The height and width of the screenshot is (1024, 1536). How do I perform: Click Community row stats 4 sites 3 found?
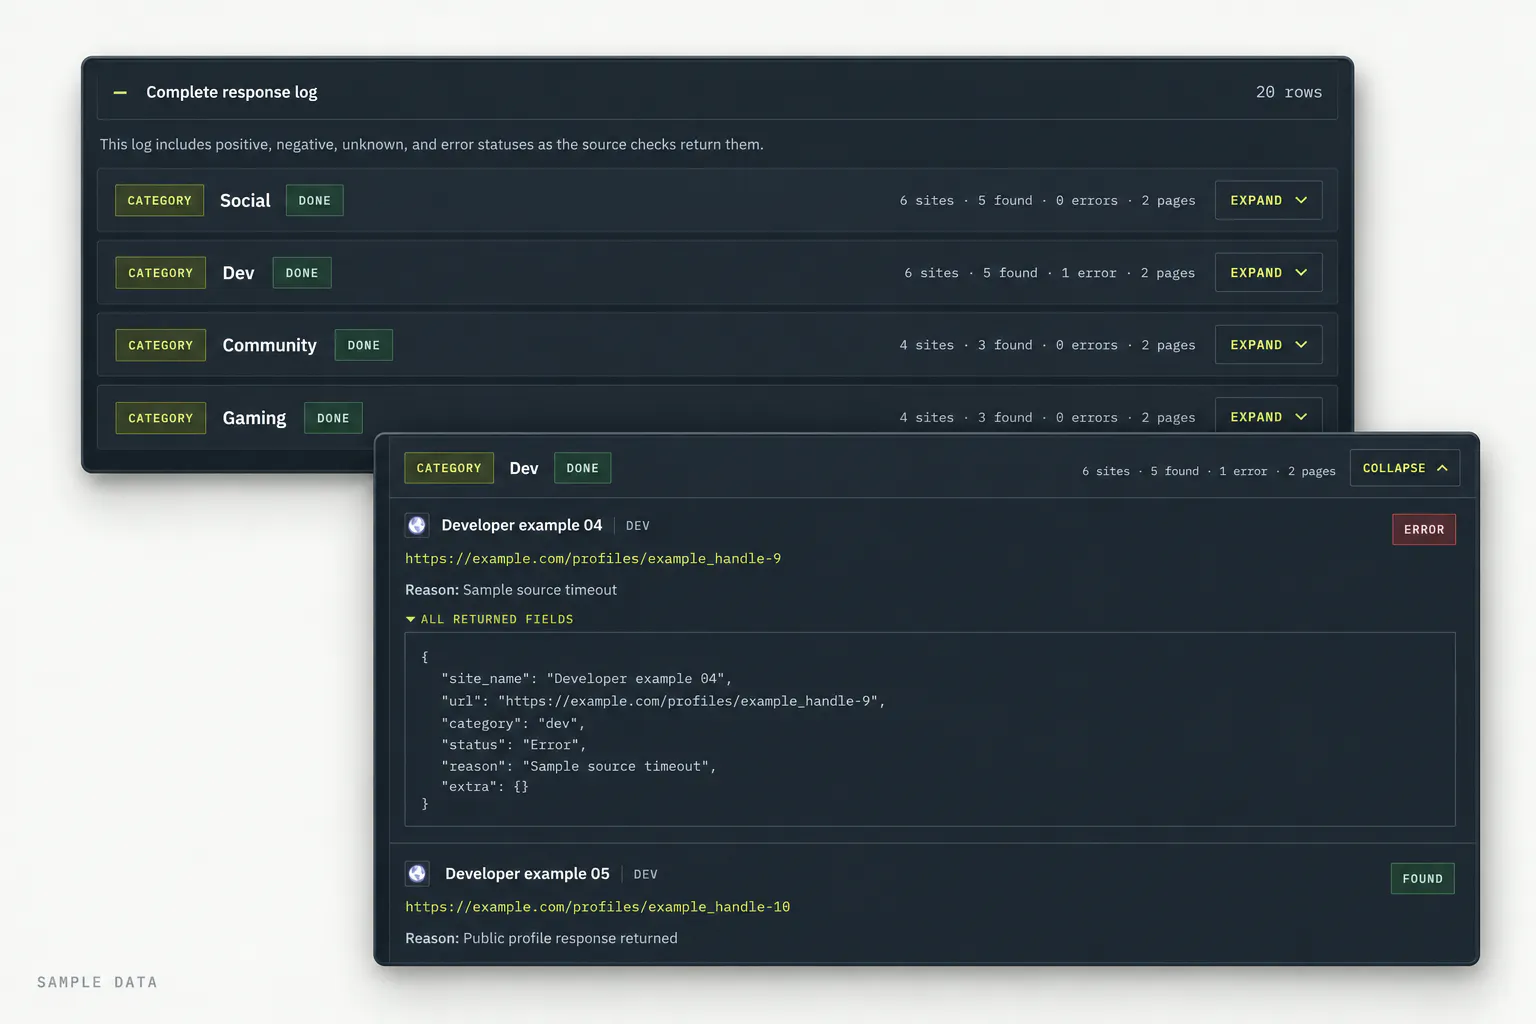click(1047, 345)
